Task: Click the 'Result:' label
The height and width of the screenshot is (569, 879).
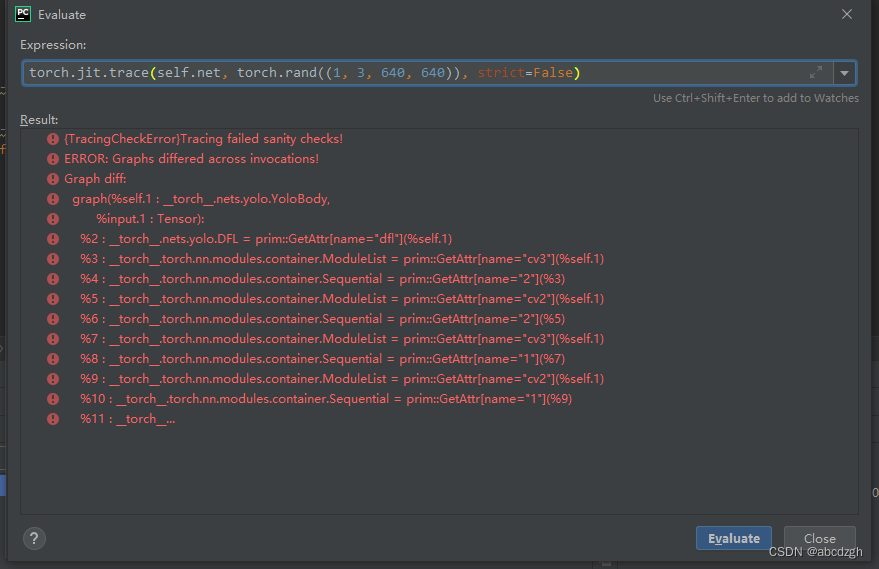Action: click(39, 120)
